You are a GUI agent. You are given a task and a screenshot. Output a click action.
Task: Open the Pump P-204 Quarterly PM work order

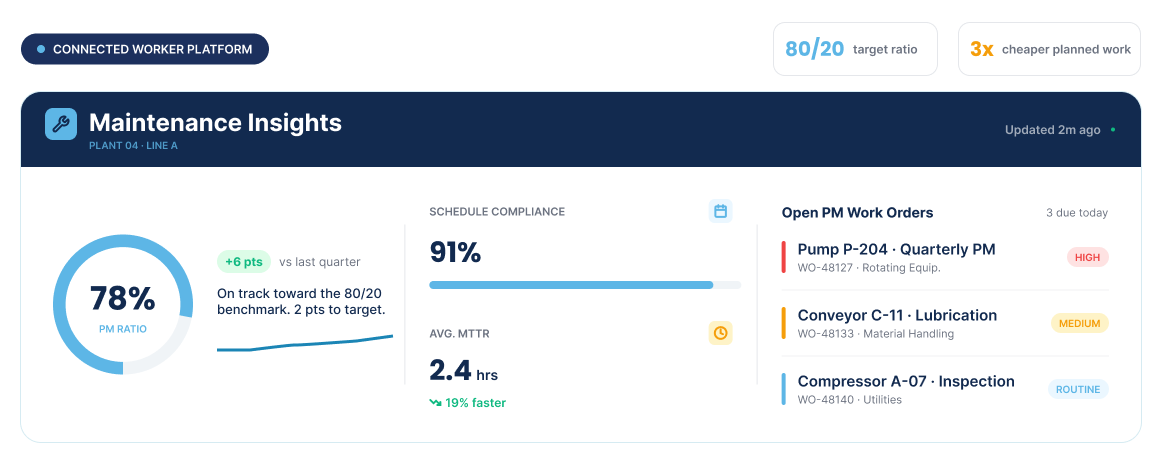coord(945,257)
